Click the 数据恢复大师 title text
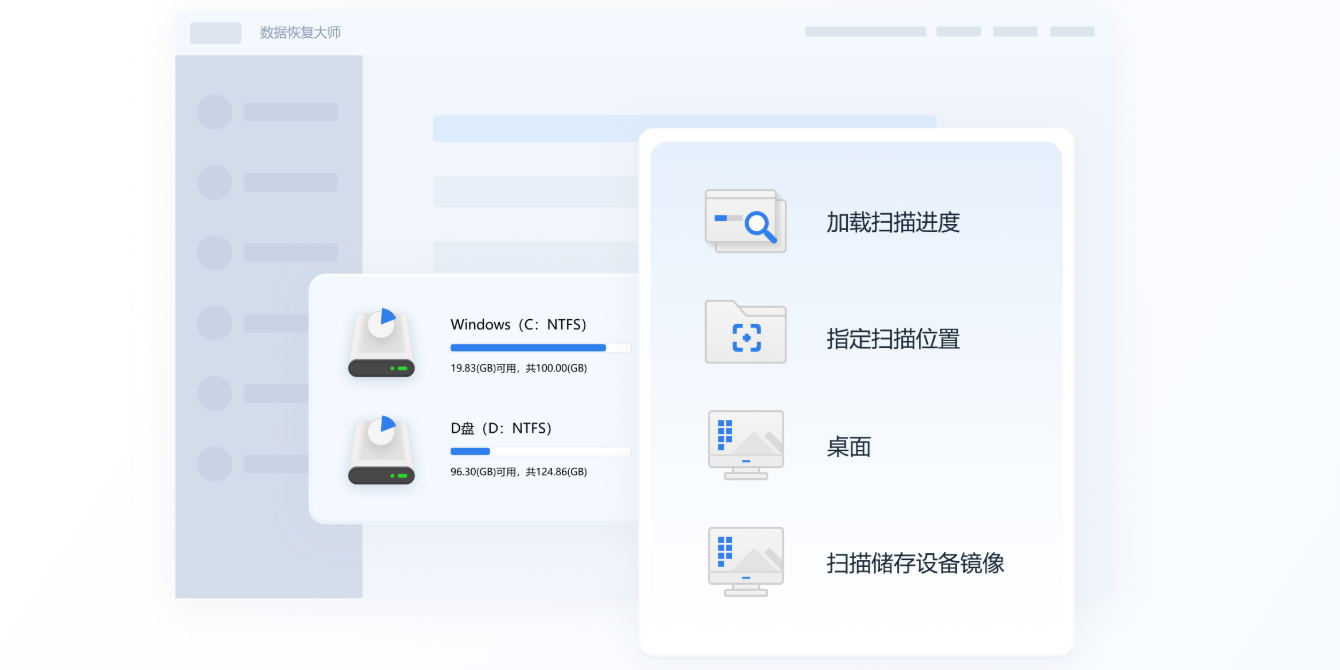 tap(299, 32)
